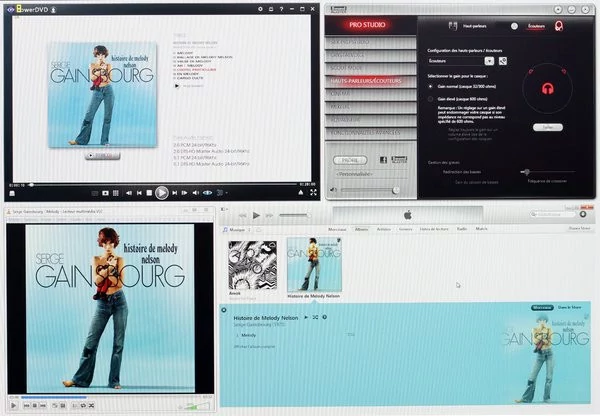Viewport: 600px width, 416px height.
Task: Step forward one frame in PowerDVD
Action: pos(184,193)
